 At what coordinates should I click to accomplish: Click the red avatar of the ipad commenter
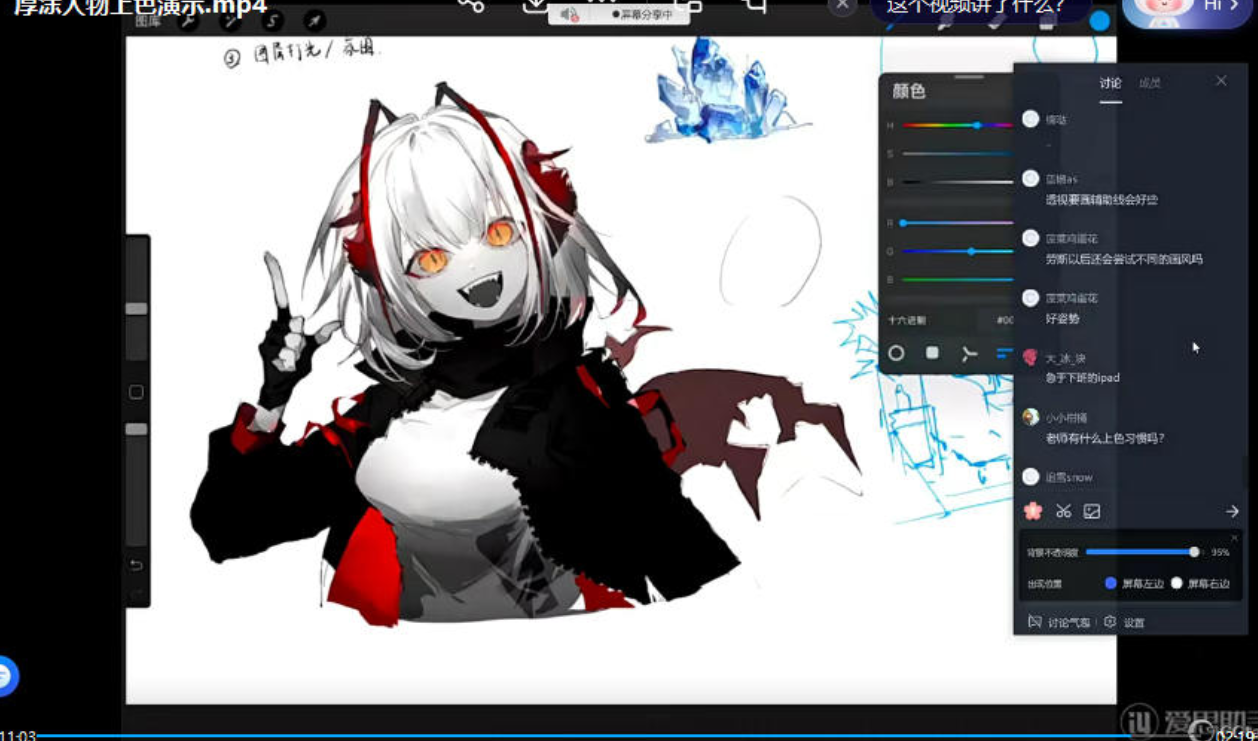tap(1031, 357)
